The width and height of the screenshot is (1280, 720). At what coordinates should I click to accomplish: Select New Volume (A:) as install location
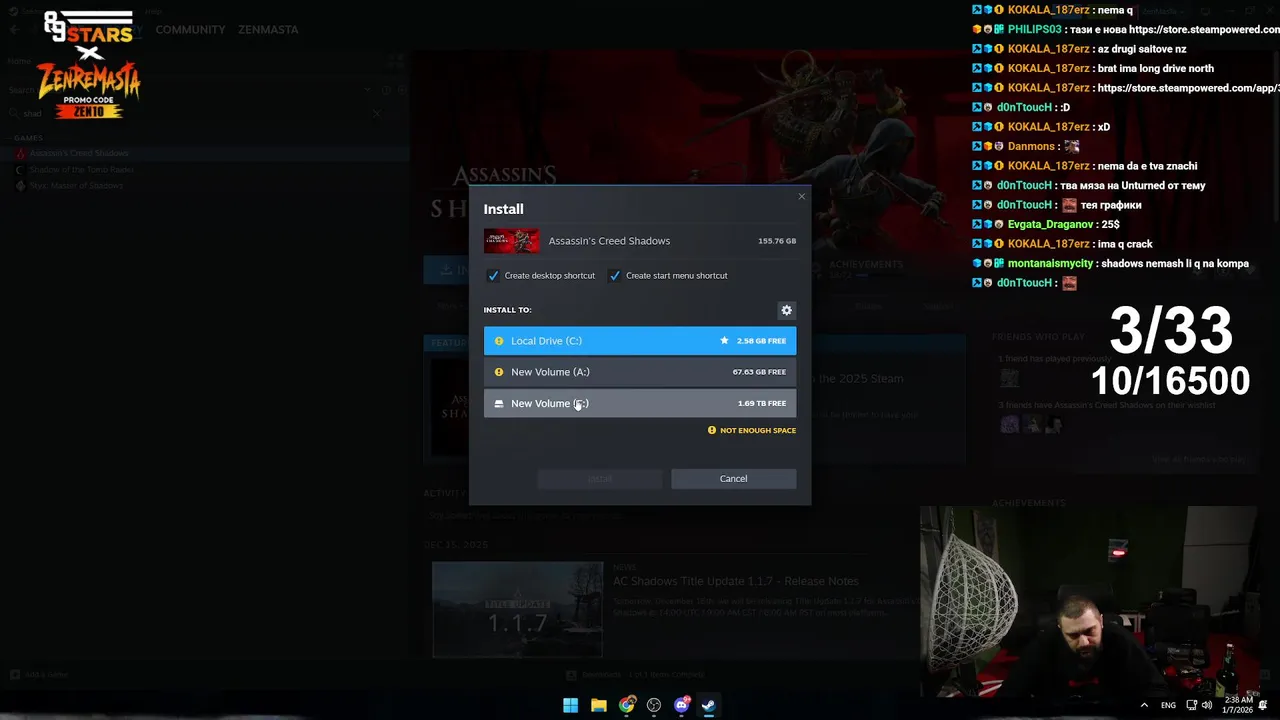click(640, 372)
